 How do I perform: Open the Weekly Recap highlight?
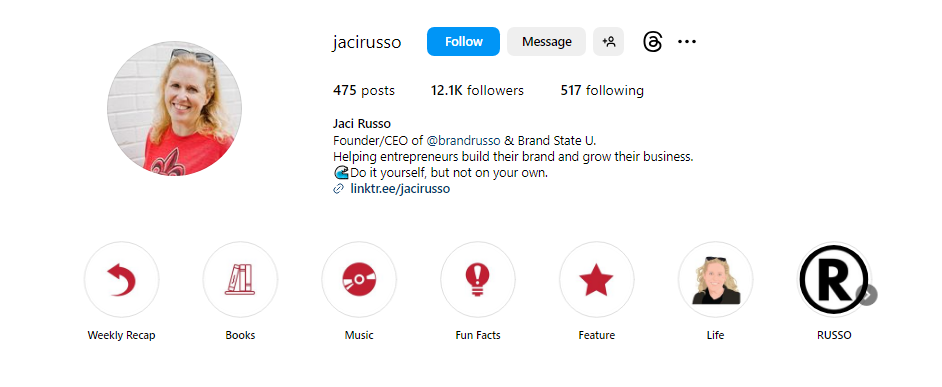121,279
